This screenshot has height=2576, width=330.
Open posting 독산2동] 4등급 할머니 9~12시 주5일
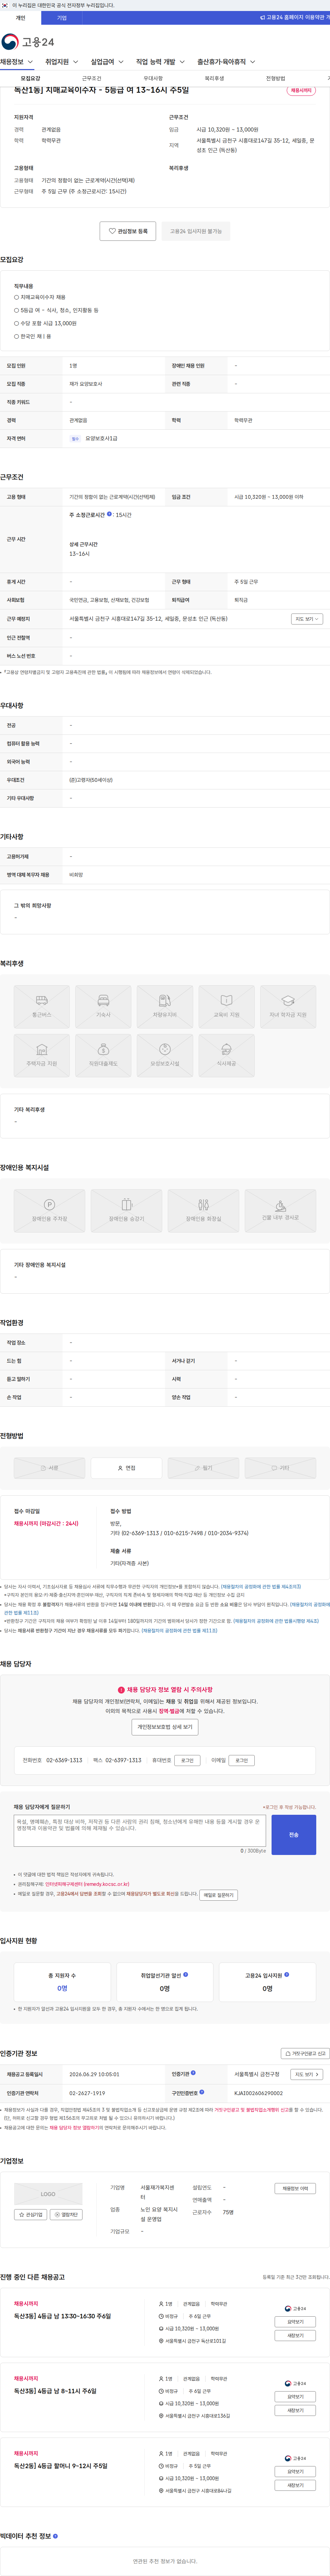coord(60,2466)
